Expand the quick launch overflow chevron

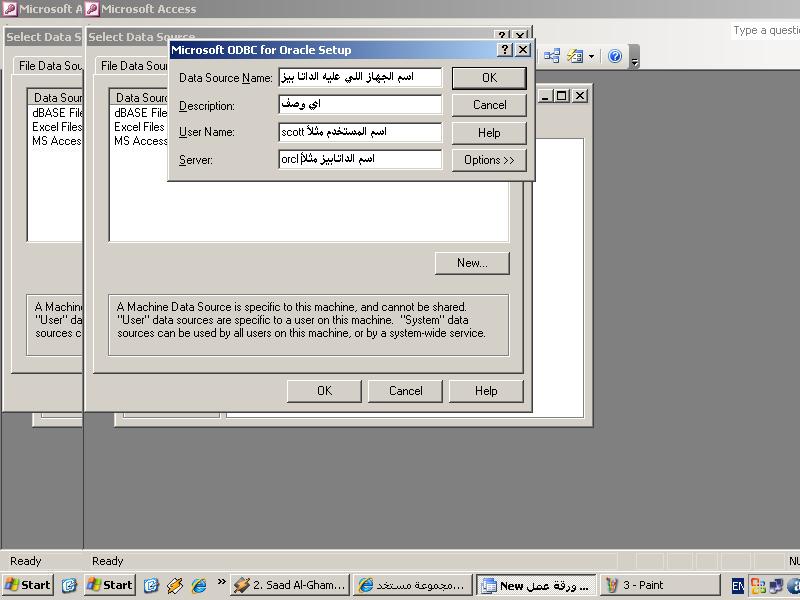point(220,582)
